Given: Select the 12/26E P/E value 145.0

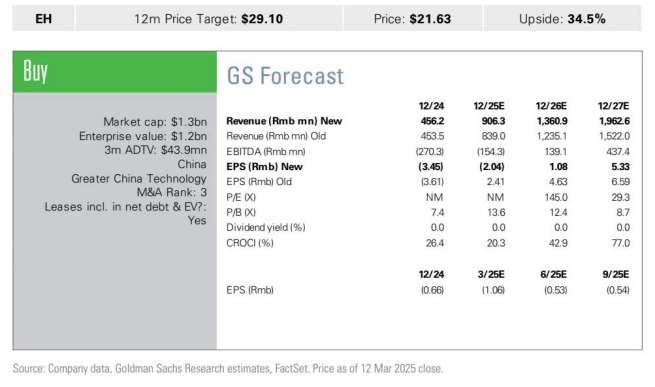Looking at the screenshot, I should (556, 197).
